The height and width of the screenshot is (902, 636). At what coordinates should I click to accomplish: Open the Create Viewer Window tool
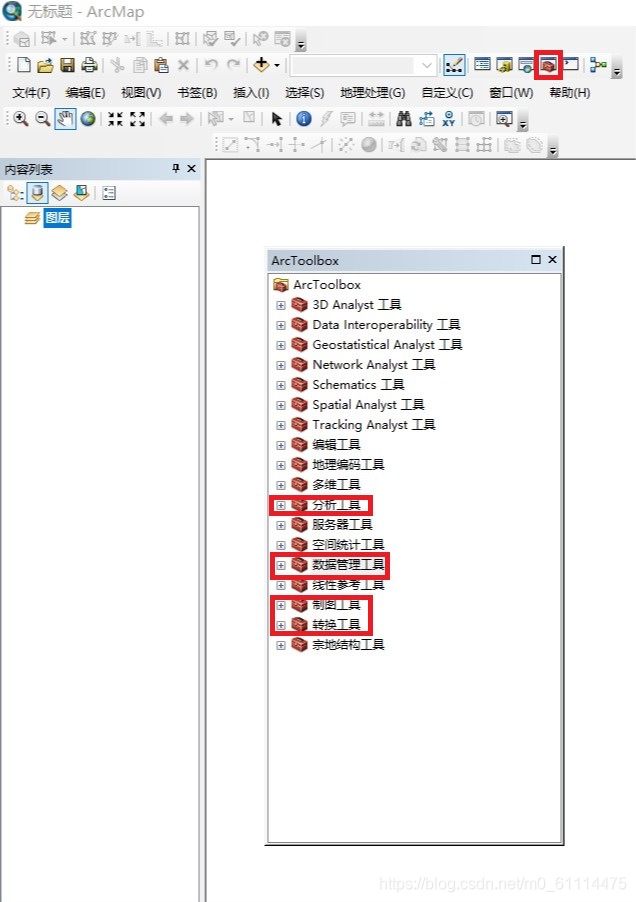coord(504,119)
